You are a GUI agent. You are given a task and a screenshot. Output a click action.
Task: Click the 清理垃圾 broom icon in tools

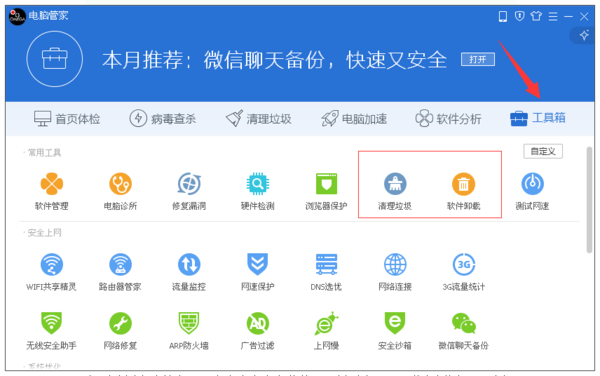(x=395, y=184)
